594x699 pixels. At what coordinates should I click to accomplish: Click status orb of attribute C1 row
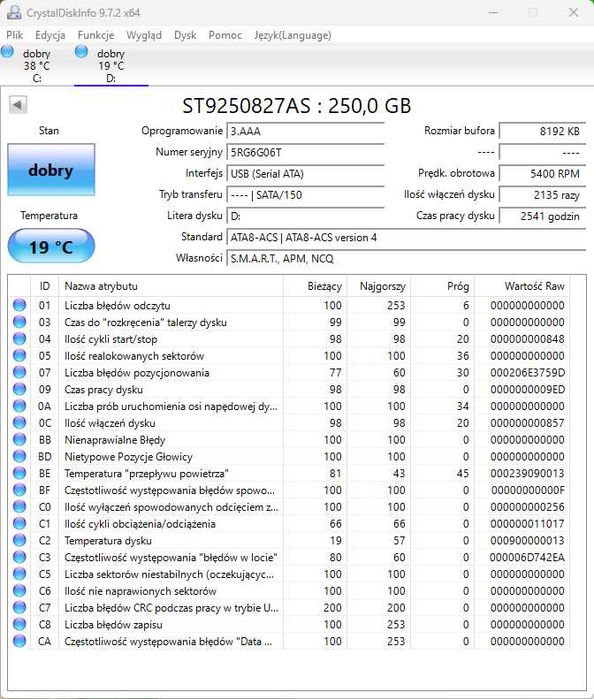pos(19,523)
